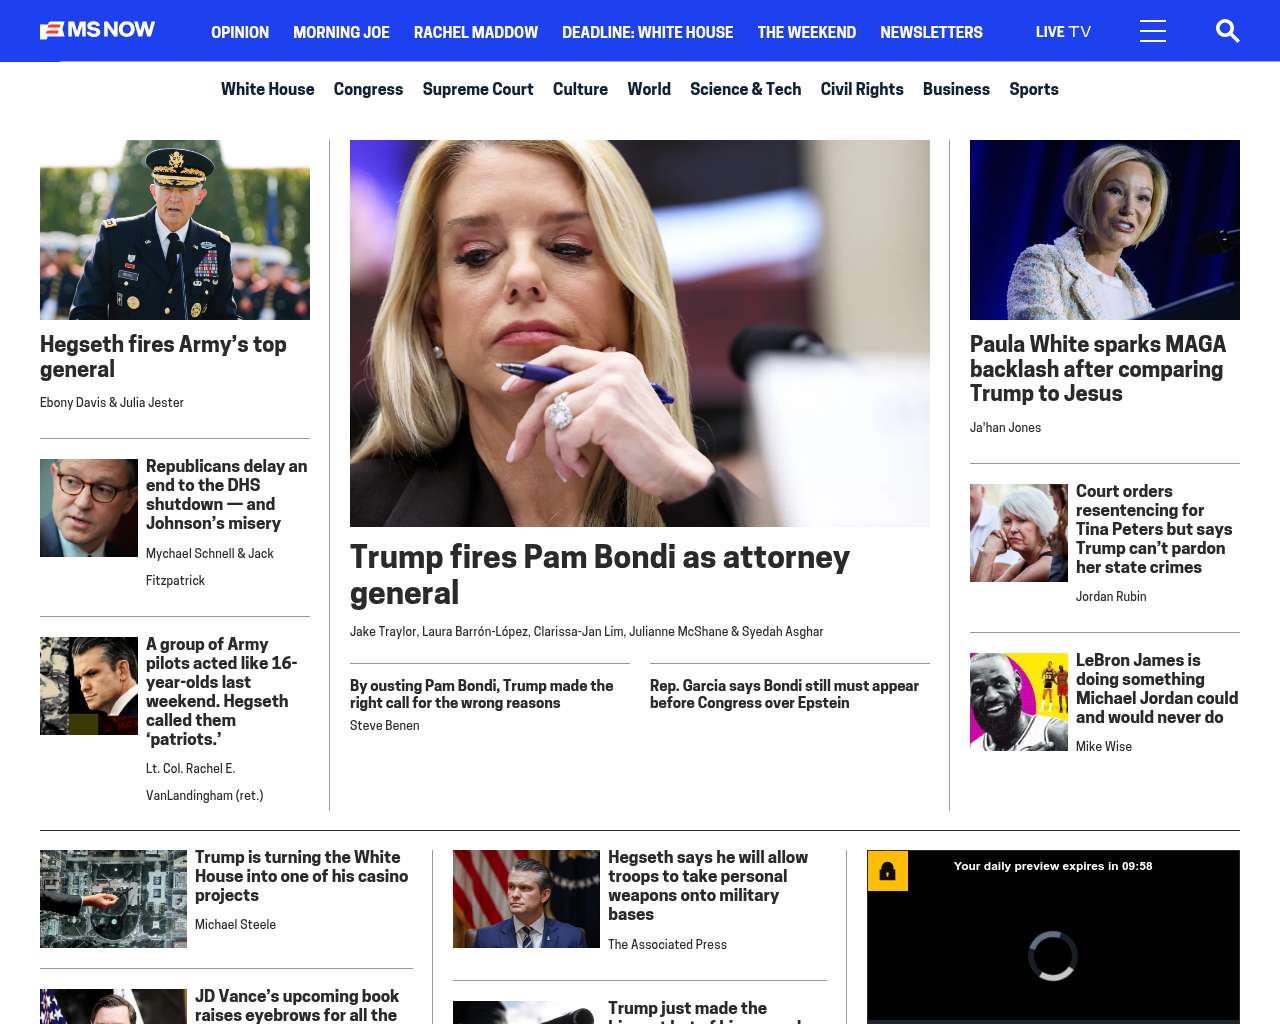Read 'Trump fires Pam Bondi as attorney general'

click(600, 574)
